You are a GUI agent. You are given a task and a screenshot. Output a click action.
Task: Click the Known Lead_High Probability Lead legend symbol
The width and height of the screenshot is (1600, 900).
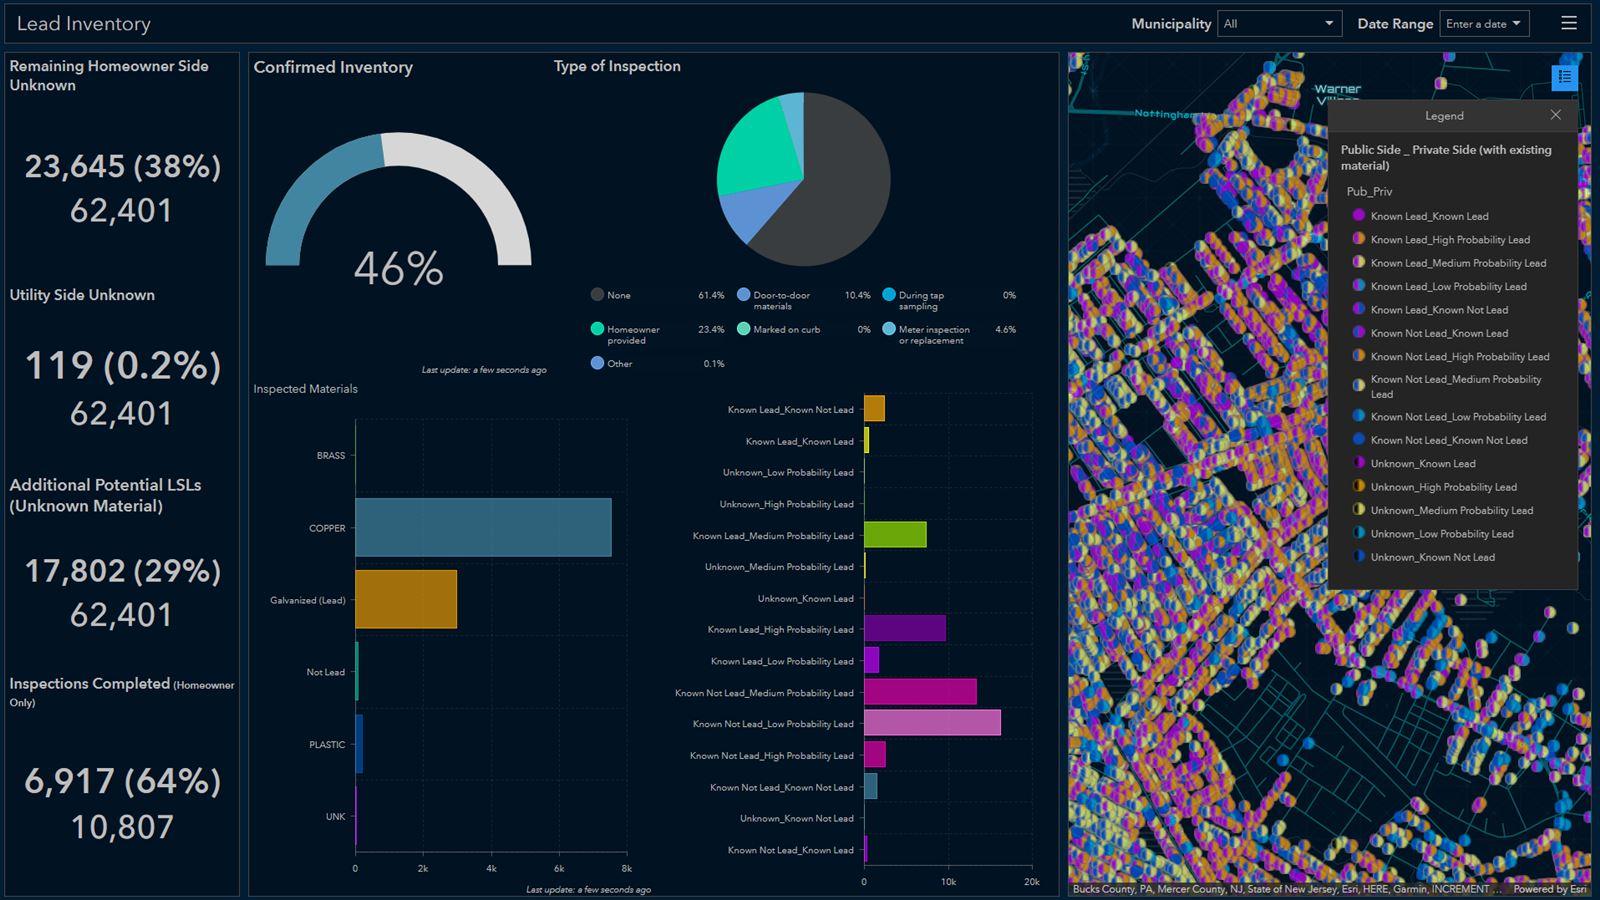click(x=1359, y=239)
